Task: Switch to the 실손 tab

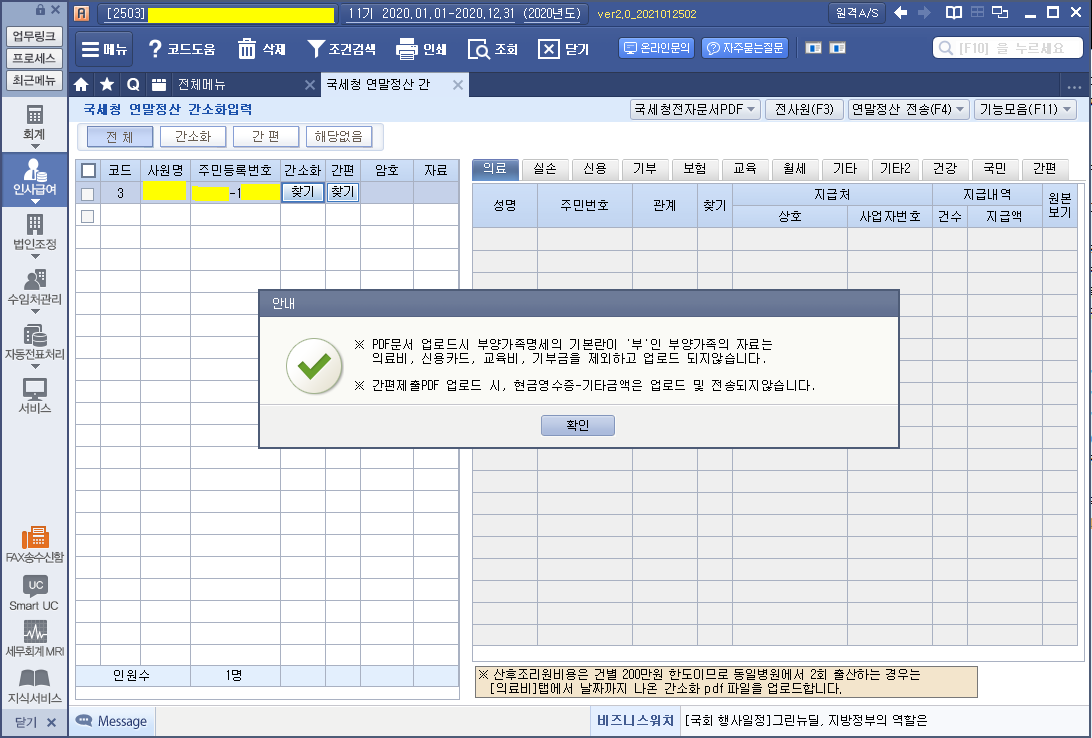Action: pyautogui.click(x=545, y=168)
